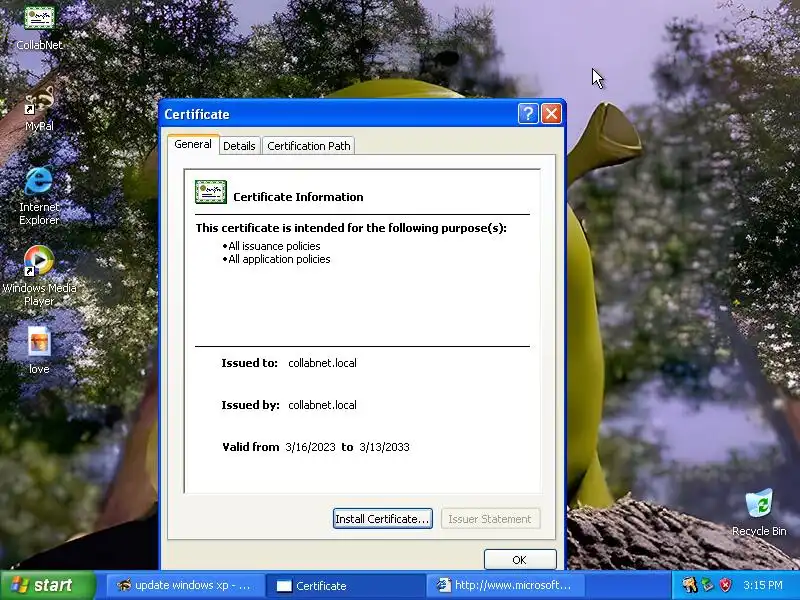The width and height of the screenshot is (800, 600).
Task: Click the Issued by value collabnet.local
Action: pyautogui.click(x=322, y=405)
